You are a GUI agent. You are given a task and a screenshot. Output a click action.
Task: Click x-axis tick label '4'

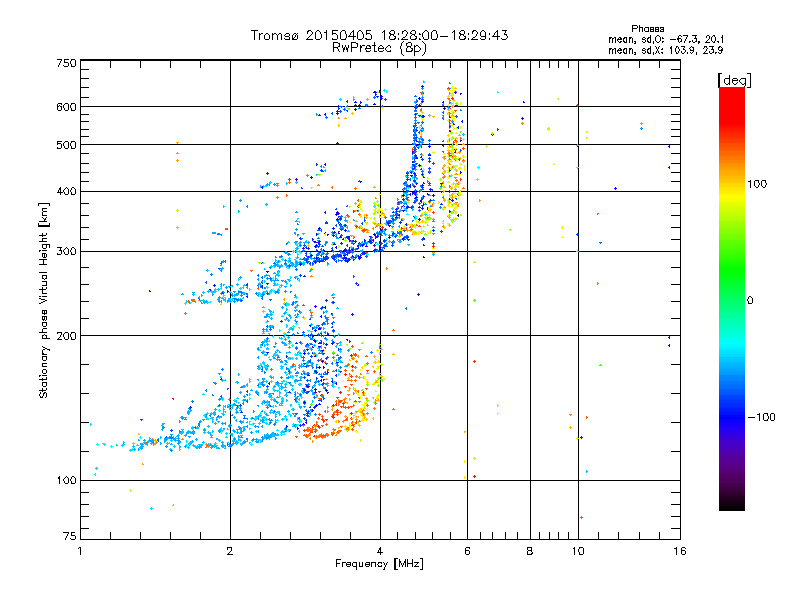(x=380, y=551)
